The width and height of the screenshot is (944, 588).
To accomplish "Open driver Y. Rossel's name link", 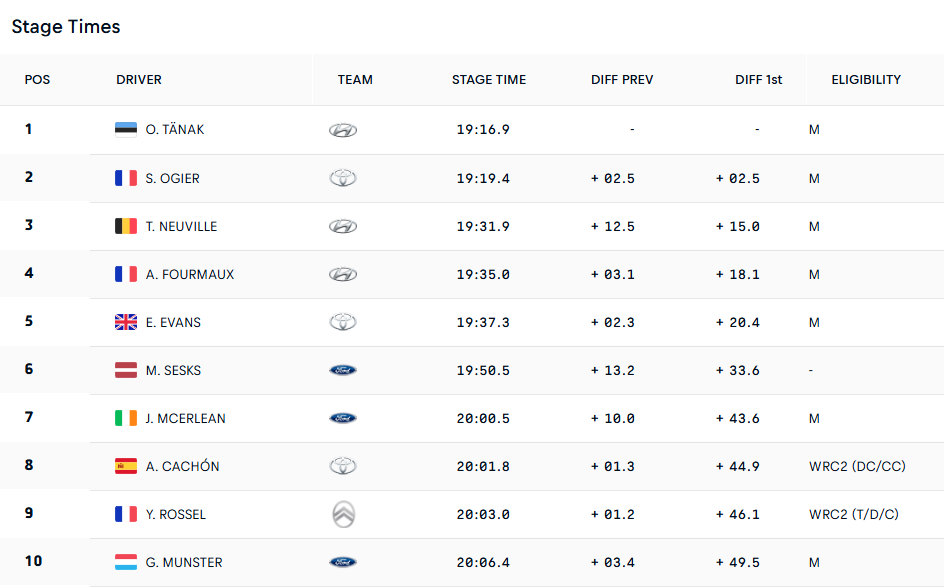I will point(175,514).
